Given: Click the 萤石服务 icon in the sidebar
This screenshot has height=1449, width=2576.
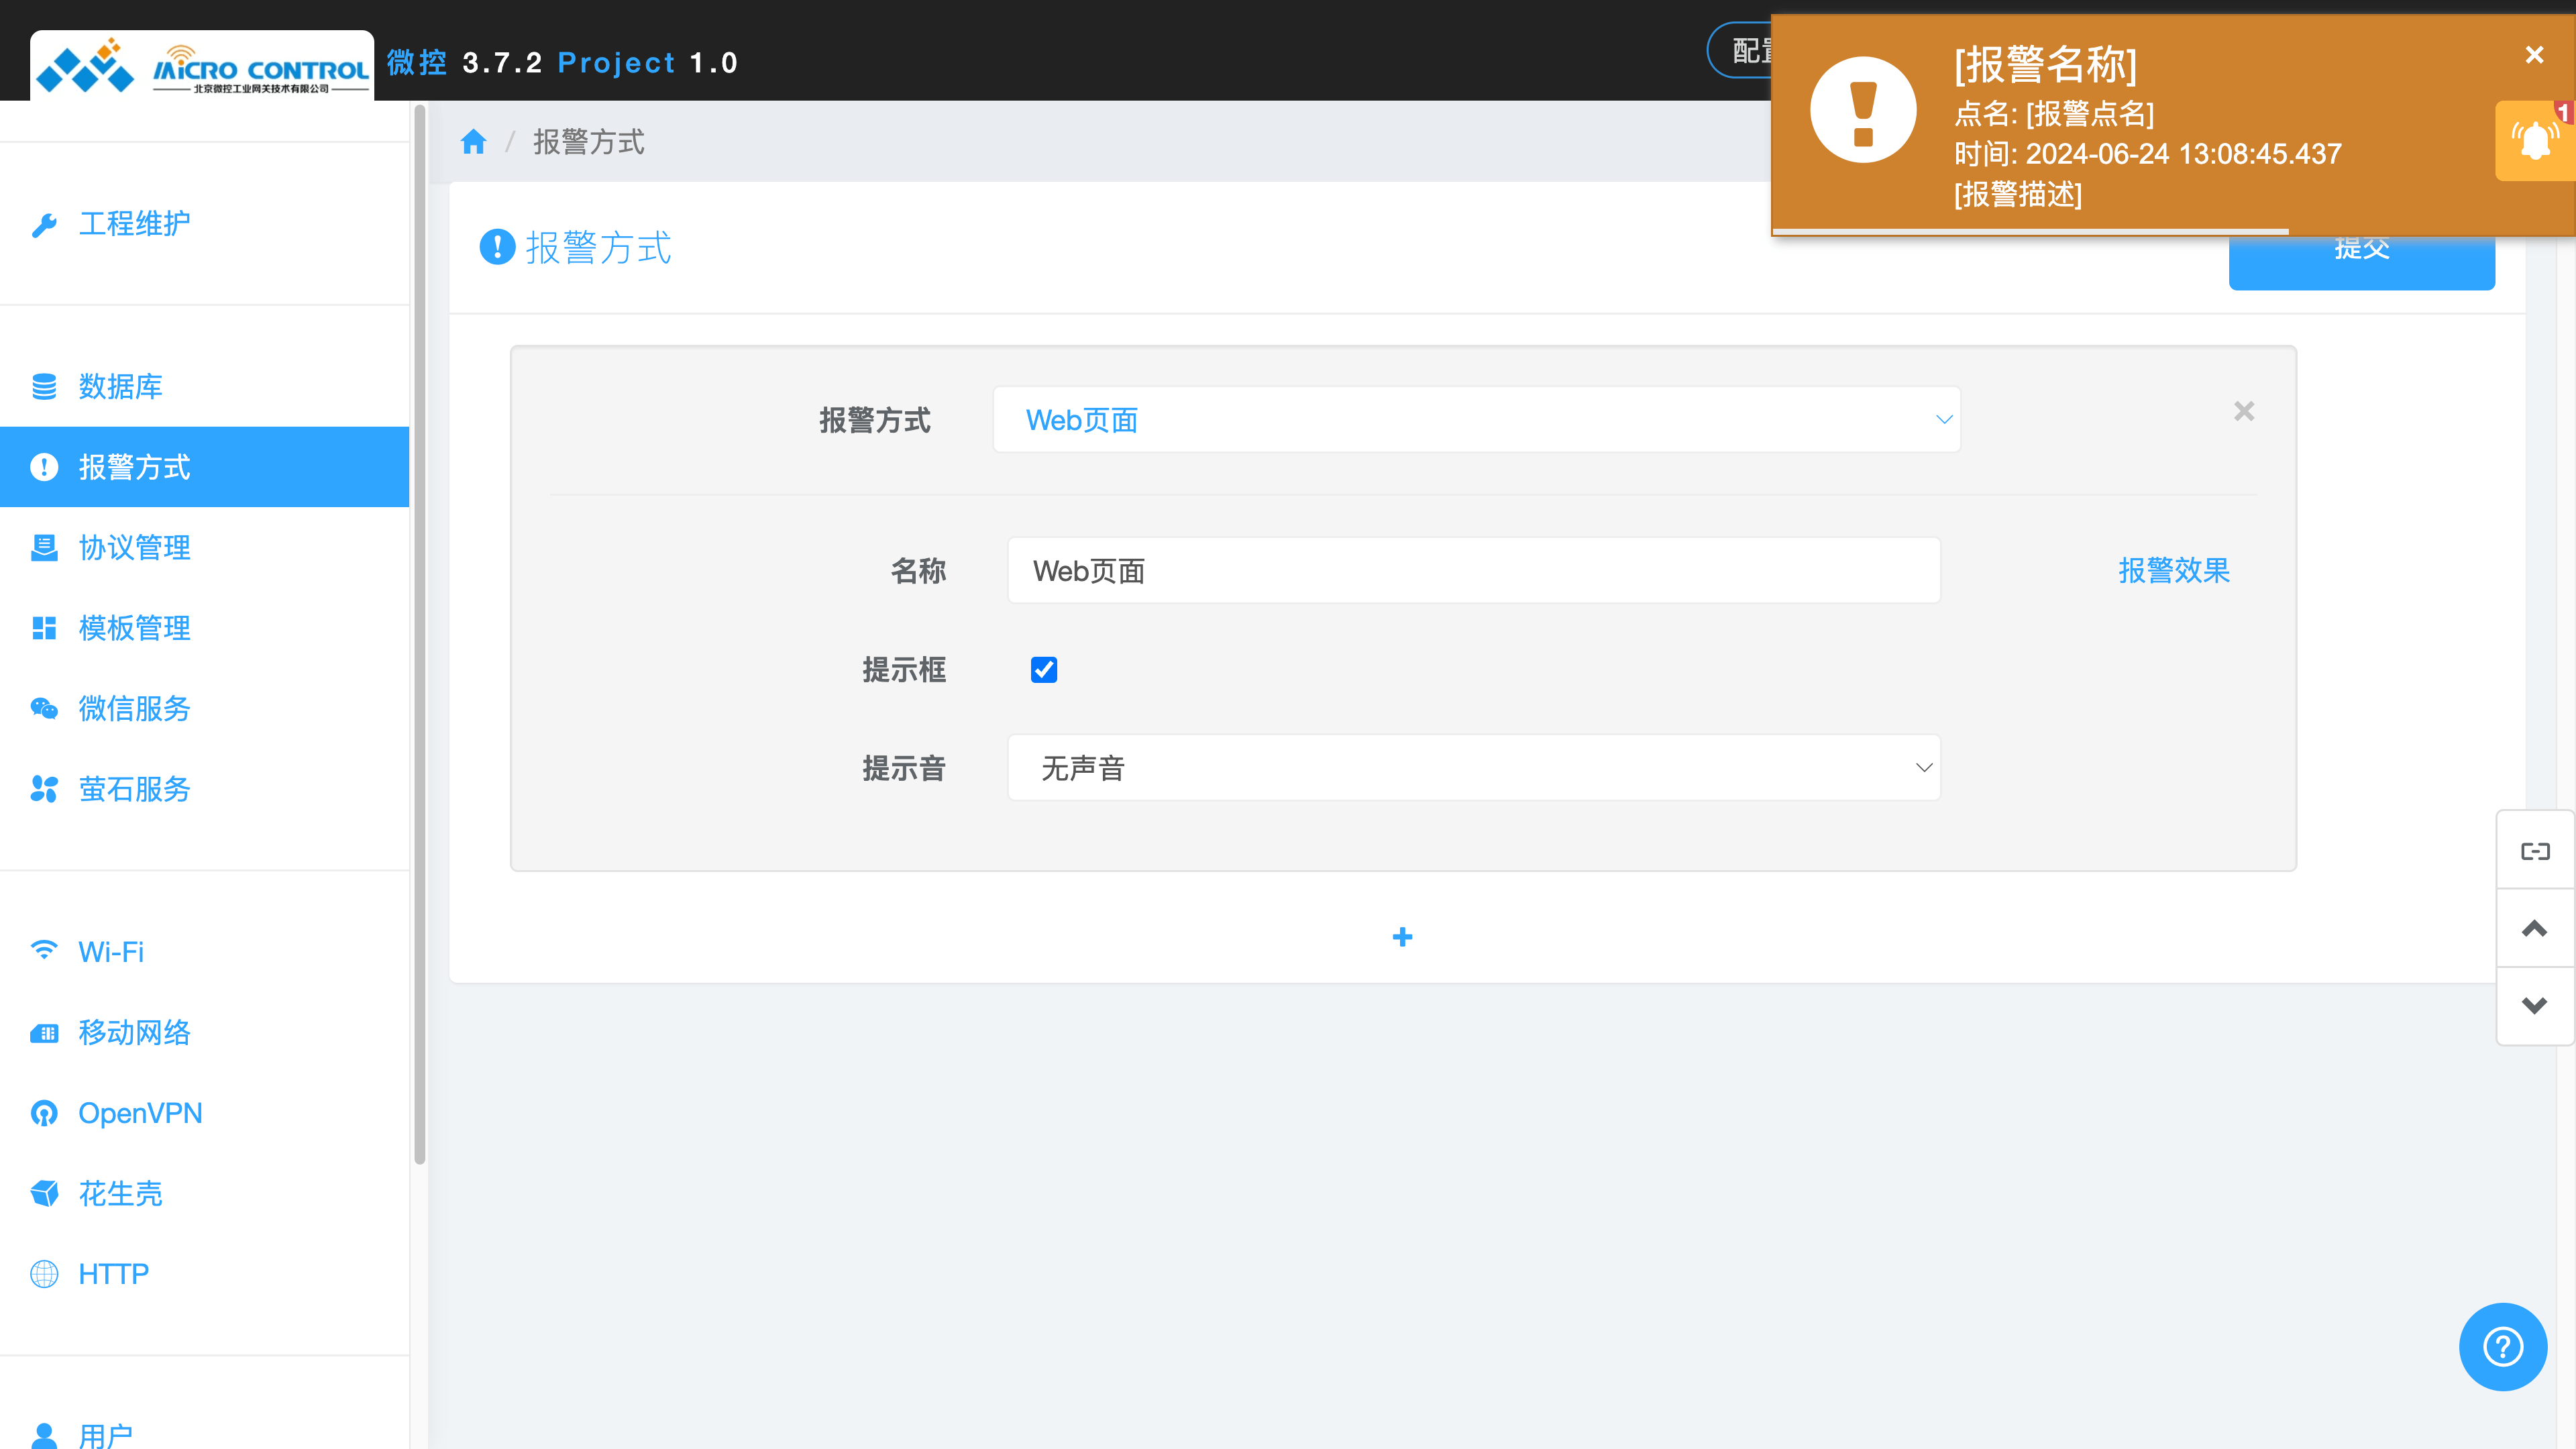Looking at the screenshot, I should click(45, 789).
